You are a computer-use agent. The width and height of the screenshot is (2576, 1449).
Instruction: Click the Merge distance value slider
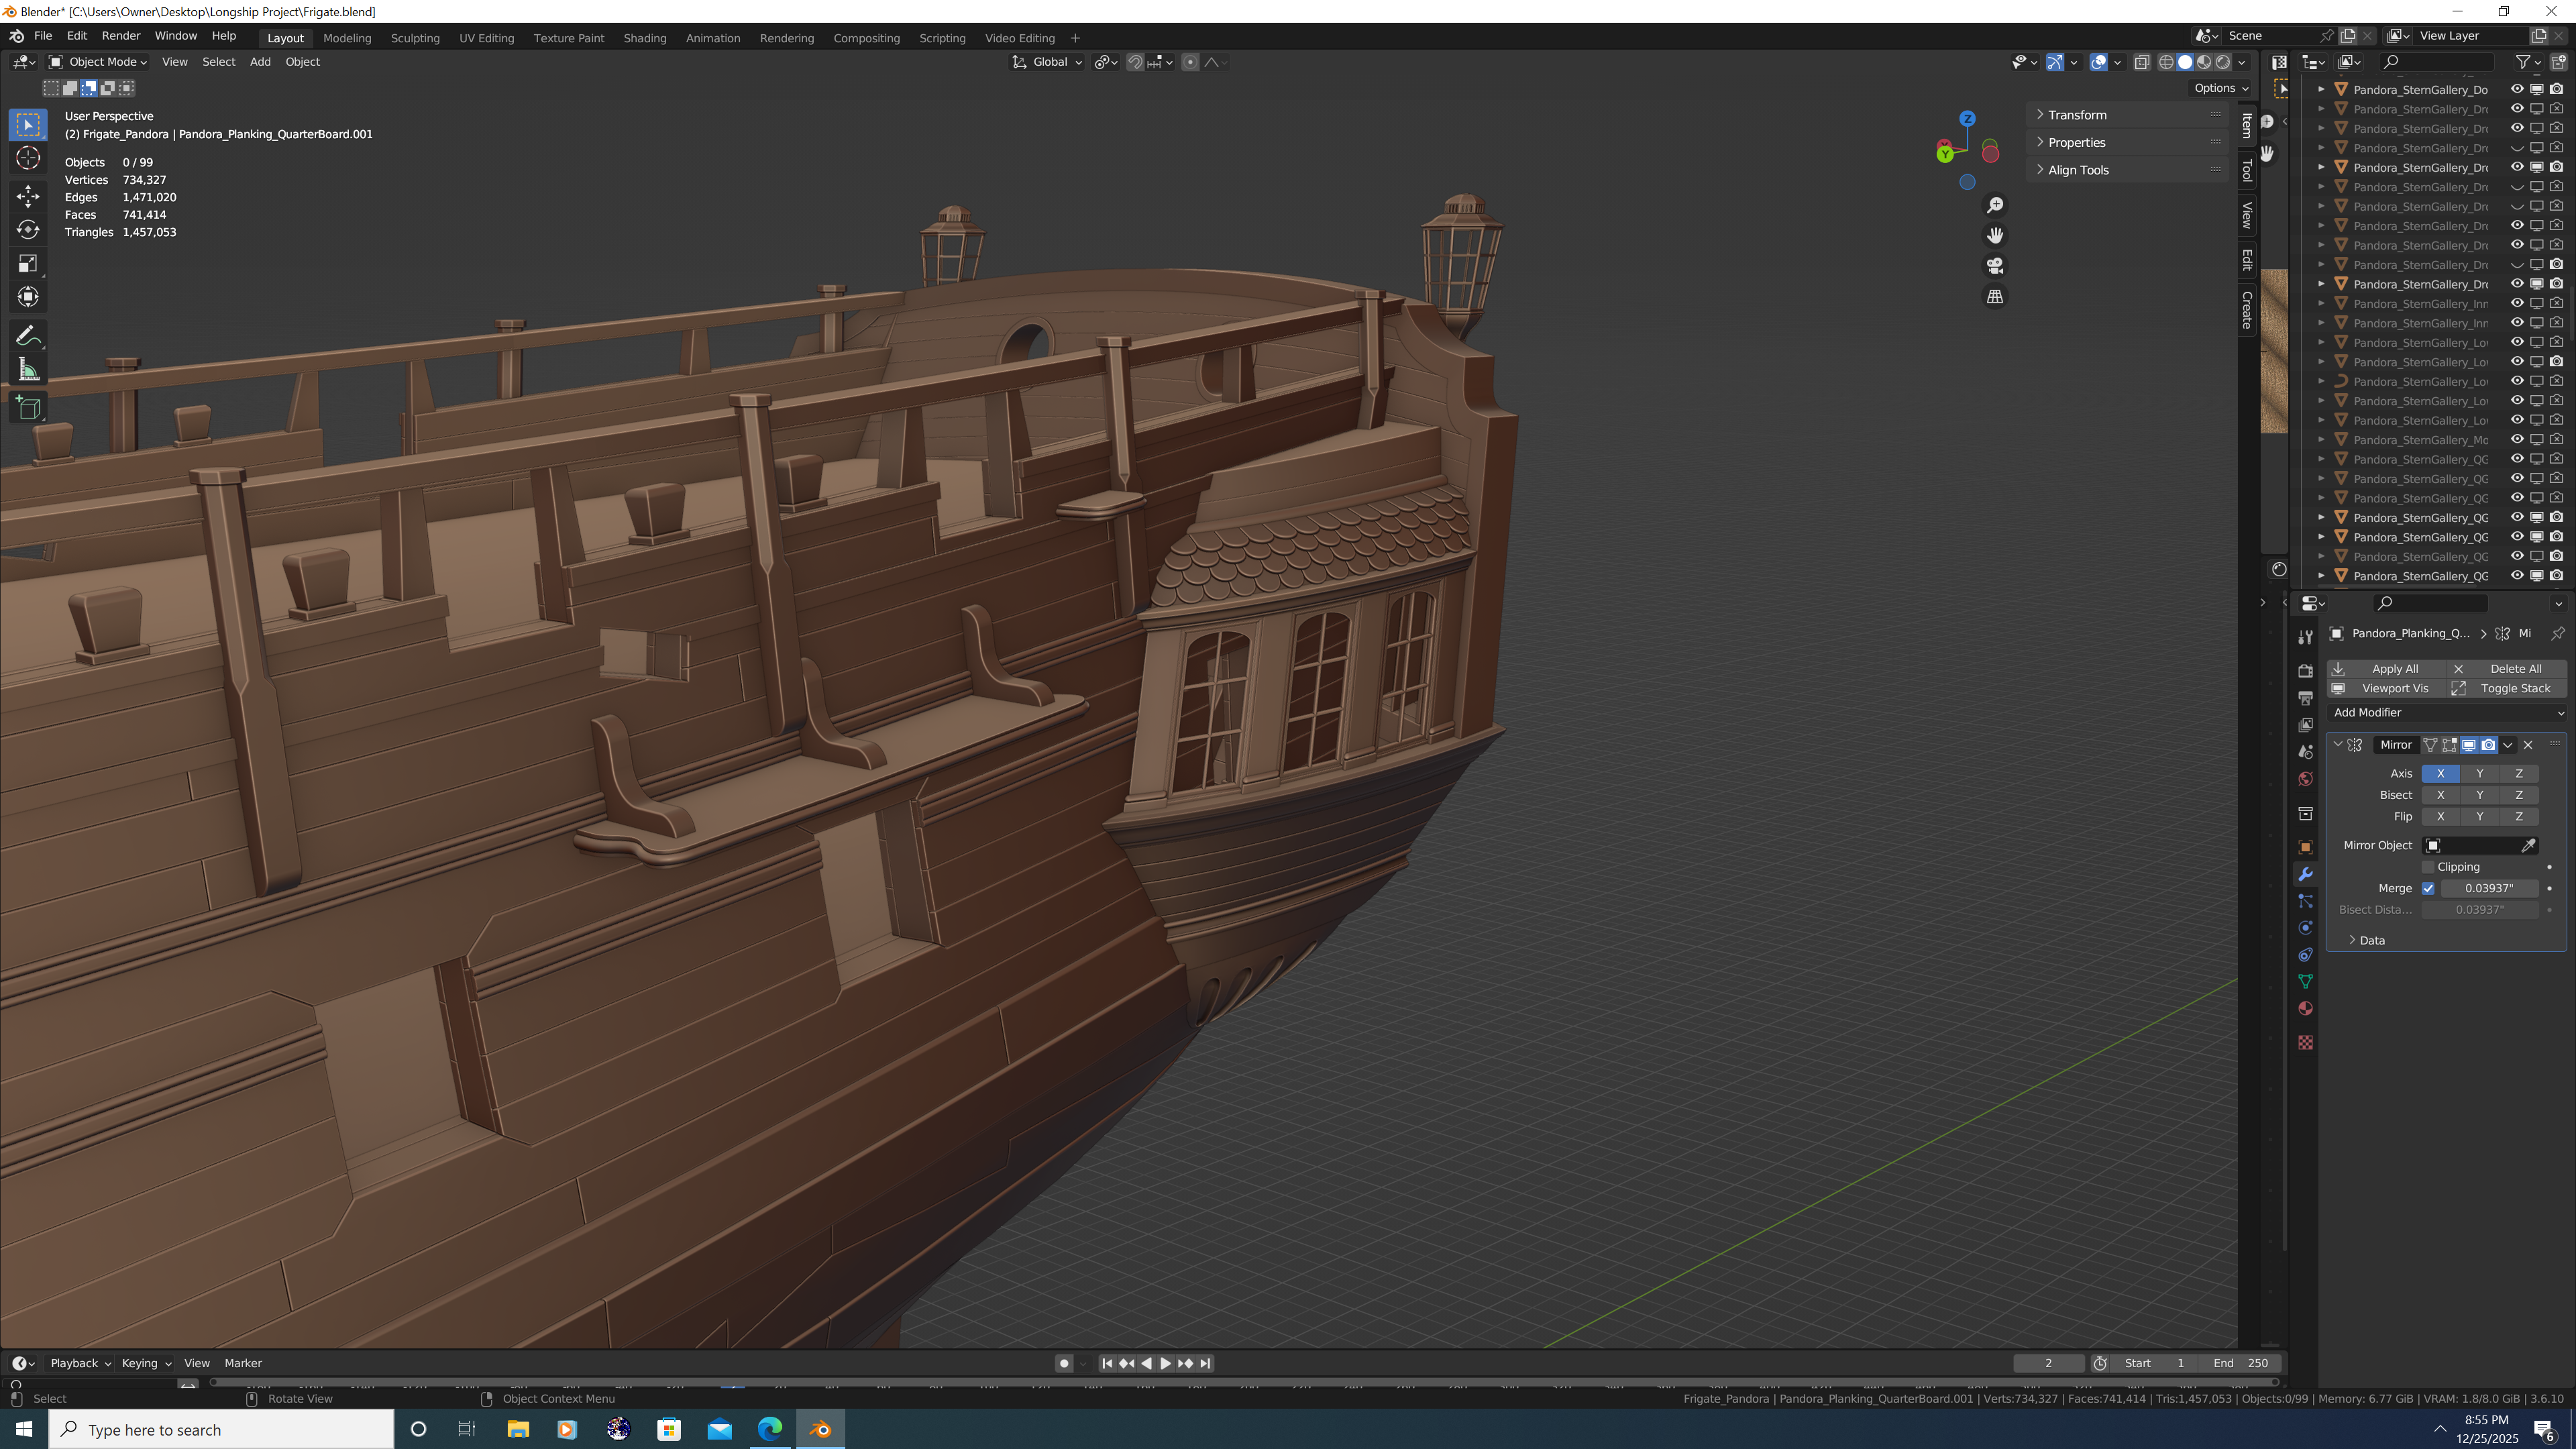(2489, 888)
